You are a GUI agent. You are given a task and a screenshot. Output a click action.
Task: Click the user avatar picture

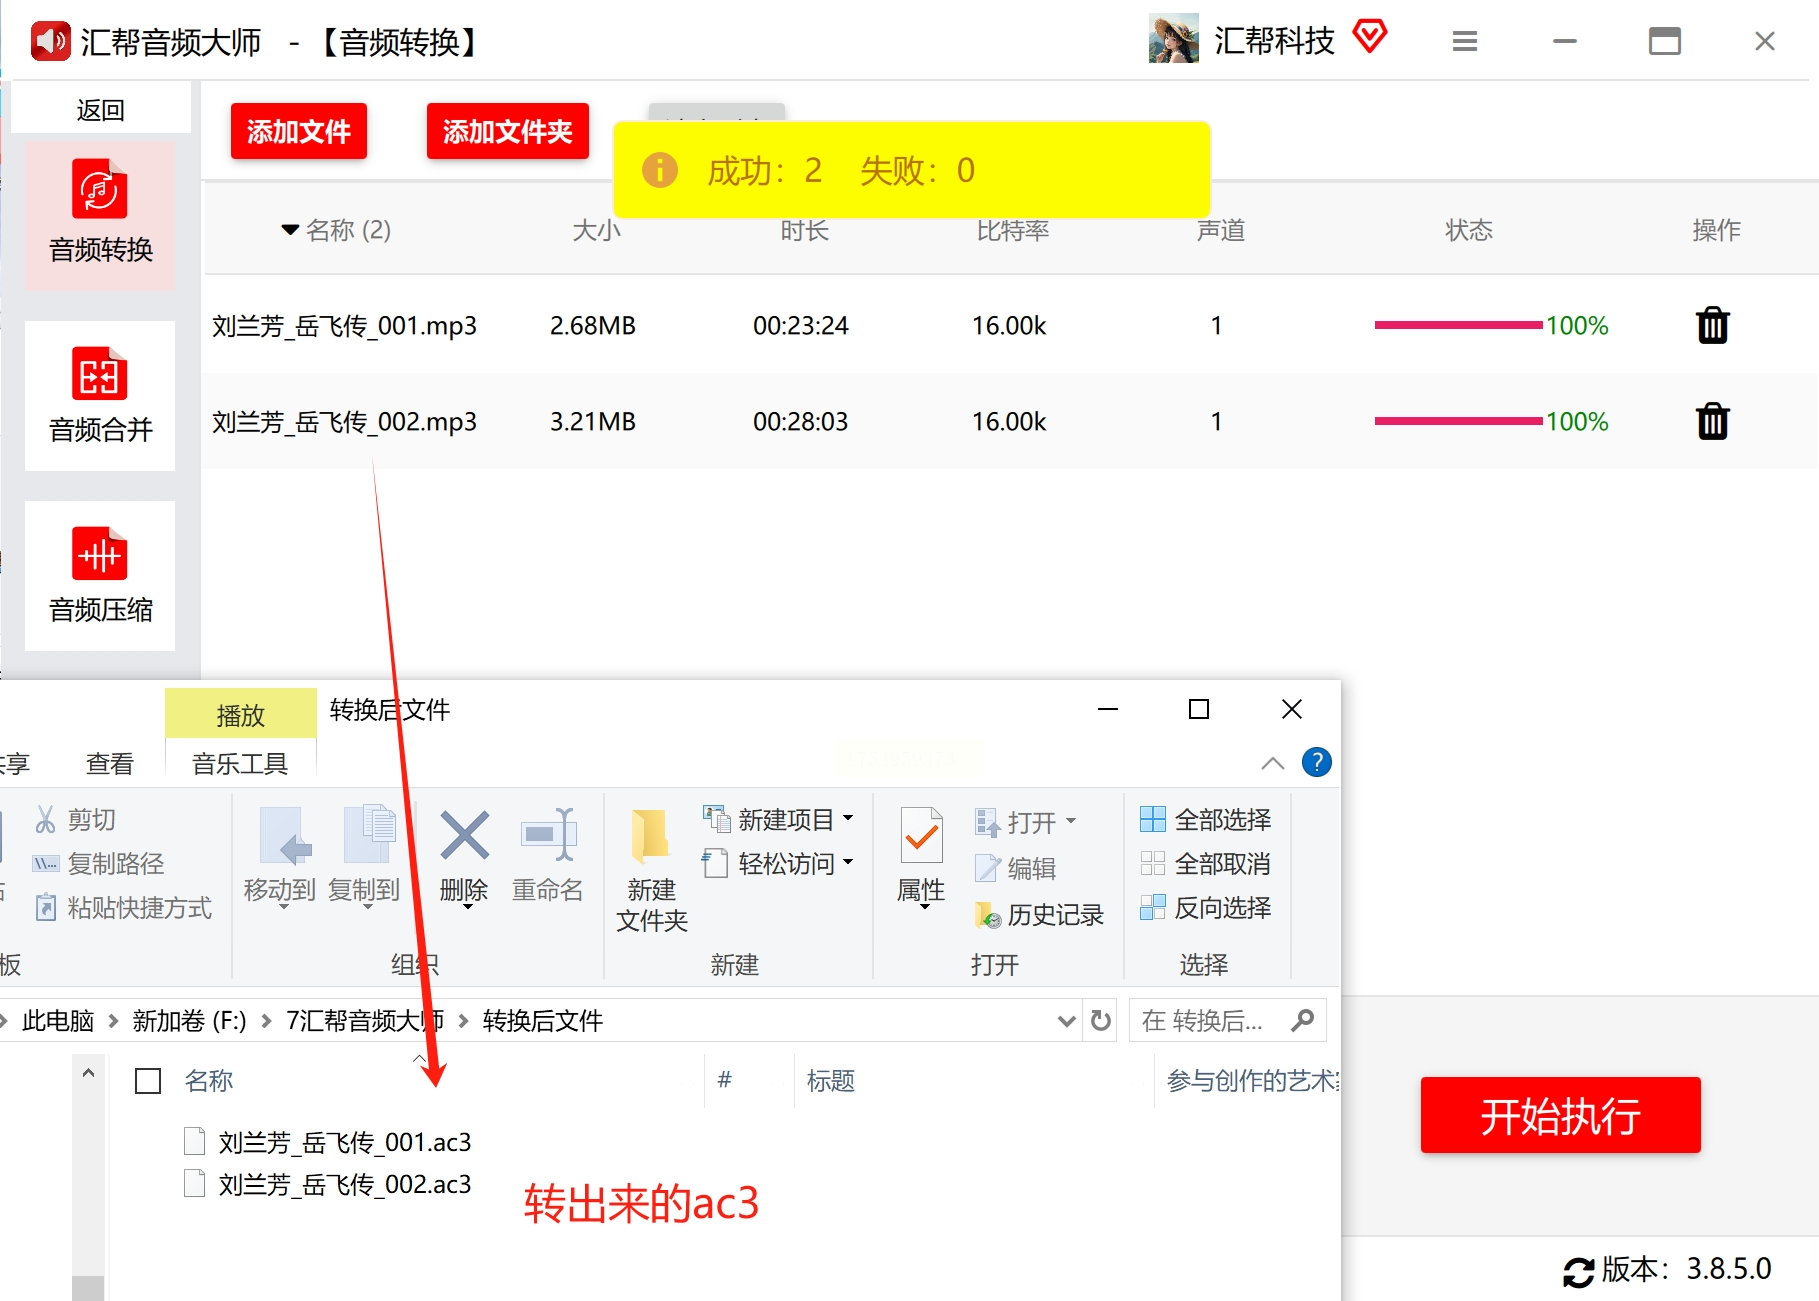click(1173, 39)
